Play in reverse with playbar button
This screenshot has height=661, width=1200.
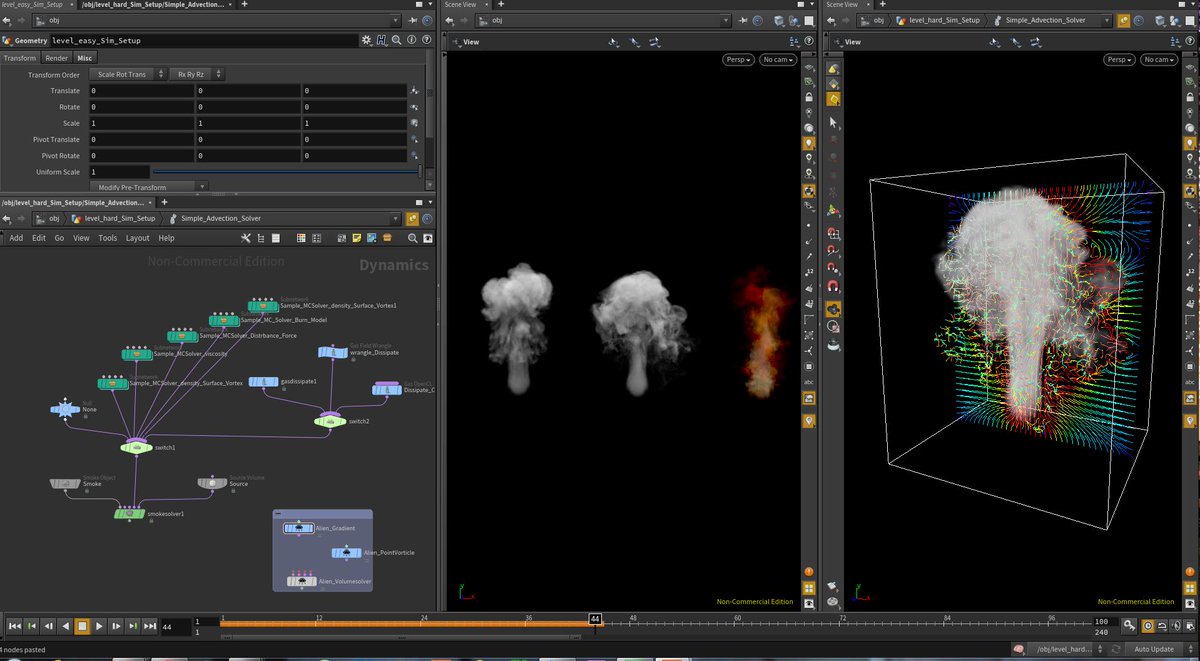(66, 626)
